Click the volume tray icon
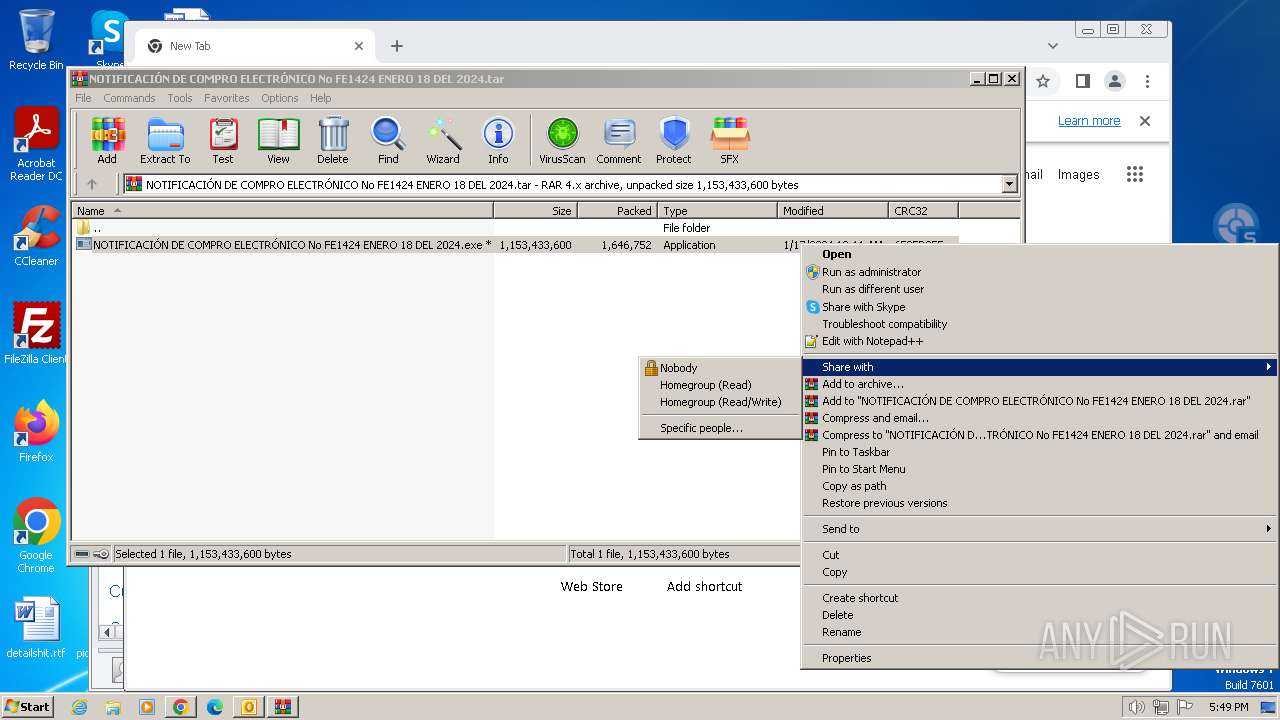 pos(1136,707)
